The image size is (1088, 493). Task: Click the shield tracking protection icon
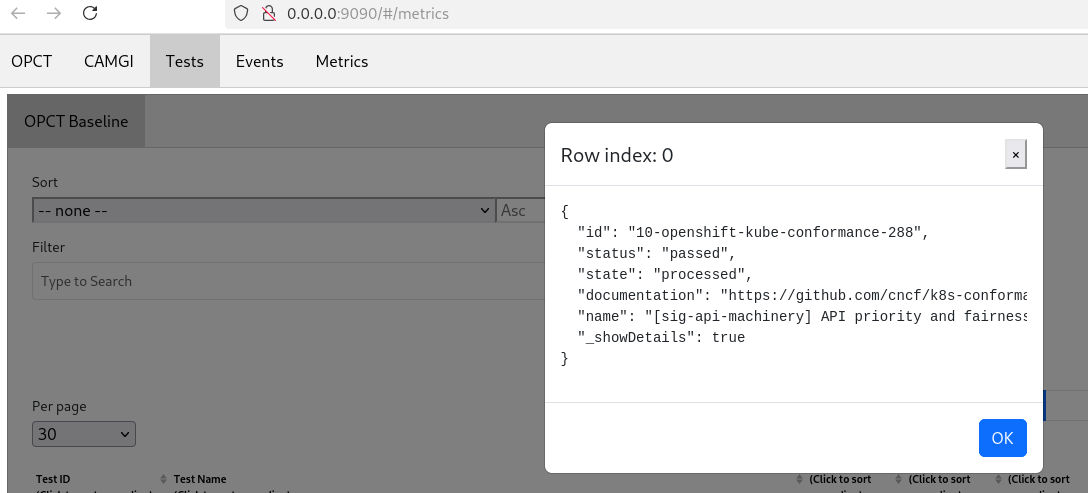240,14
